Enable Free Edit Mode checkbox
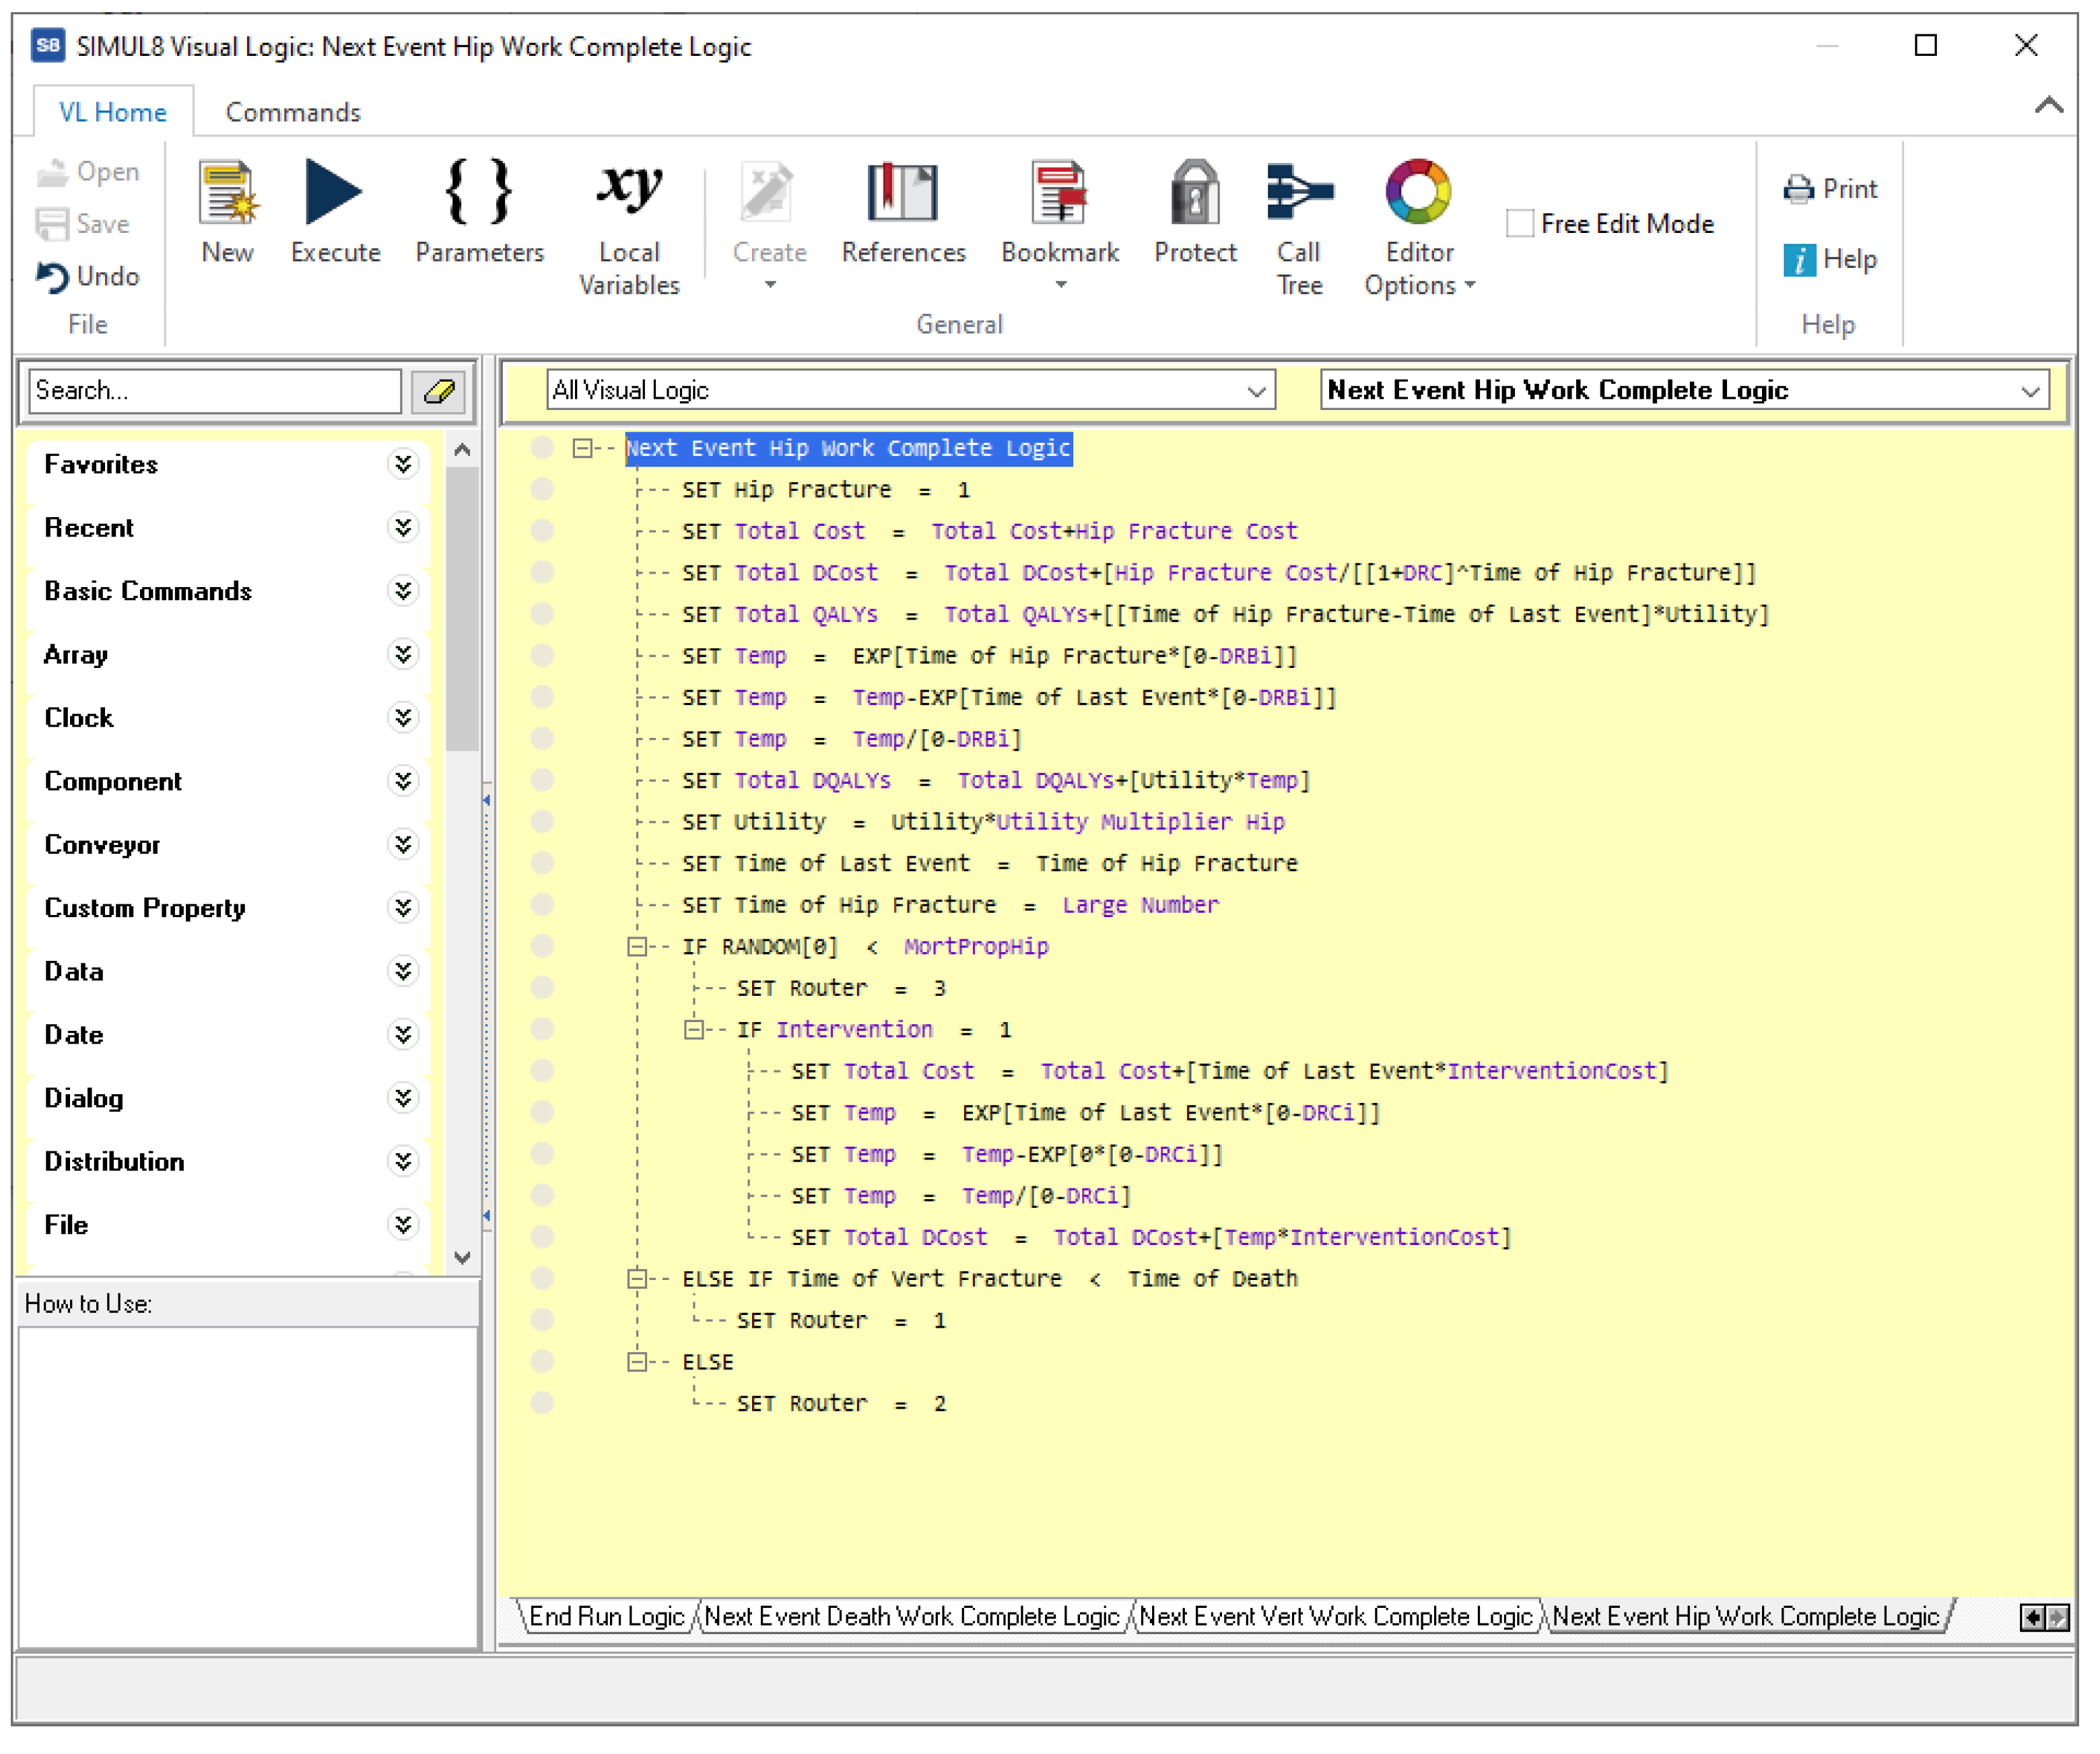This screenshot has height=1754, width=2100. pyautogui.click(x=1520, y=224)
